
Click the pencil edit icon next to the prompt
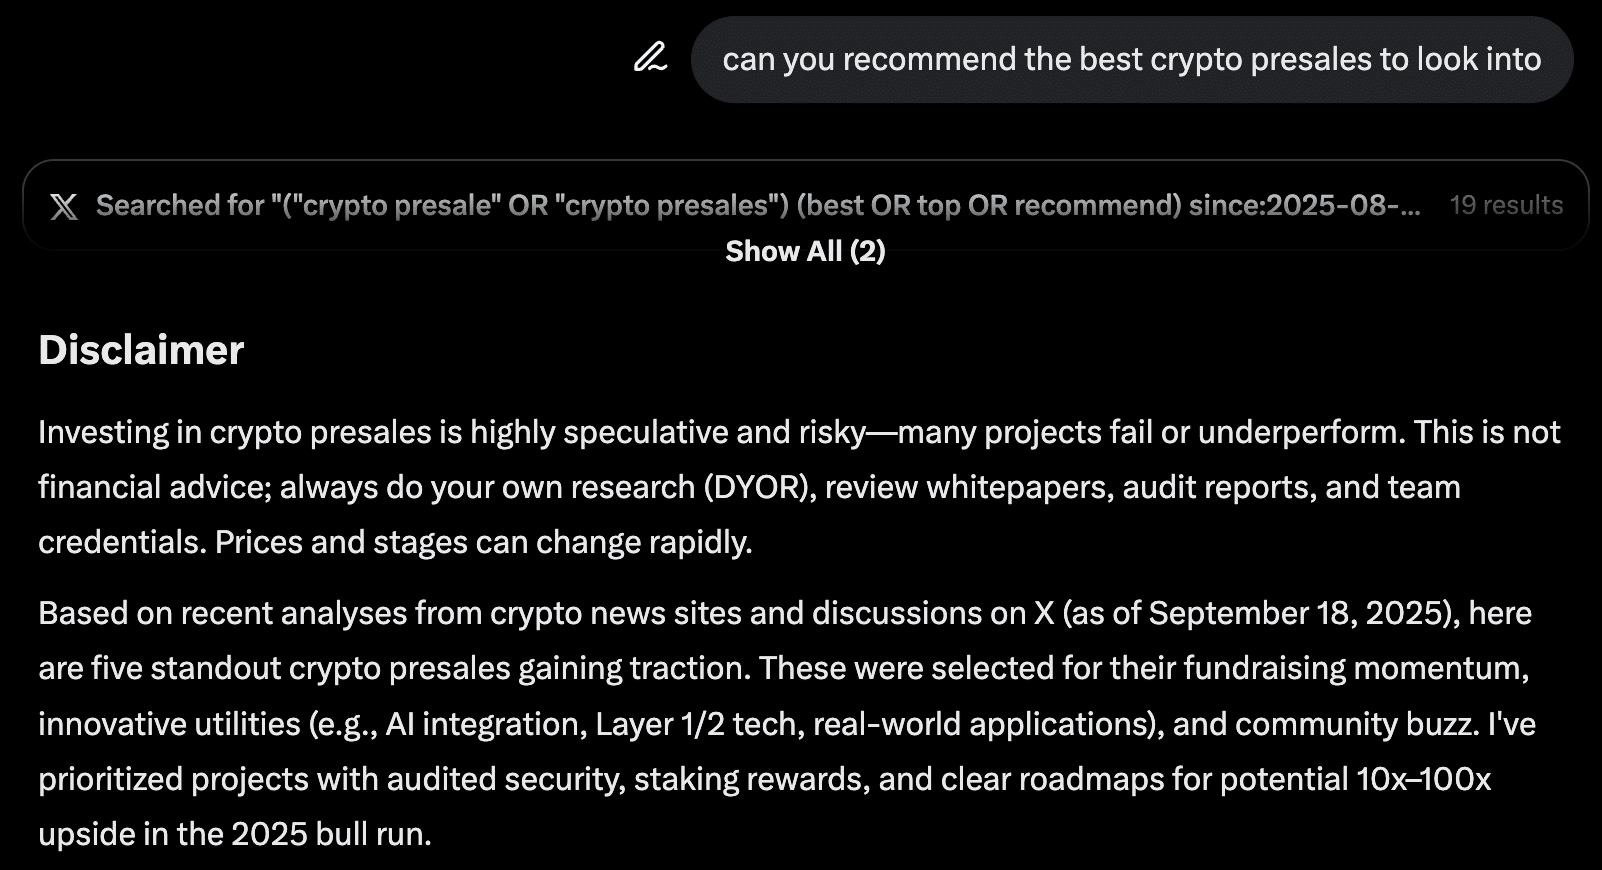(x=648, y=60)
